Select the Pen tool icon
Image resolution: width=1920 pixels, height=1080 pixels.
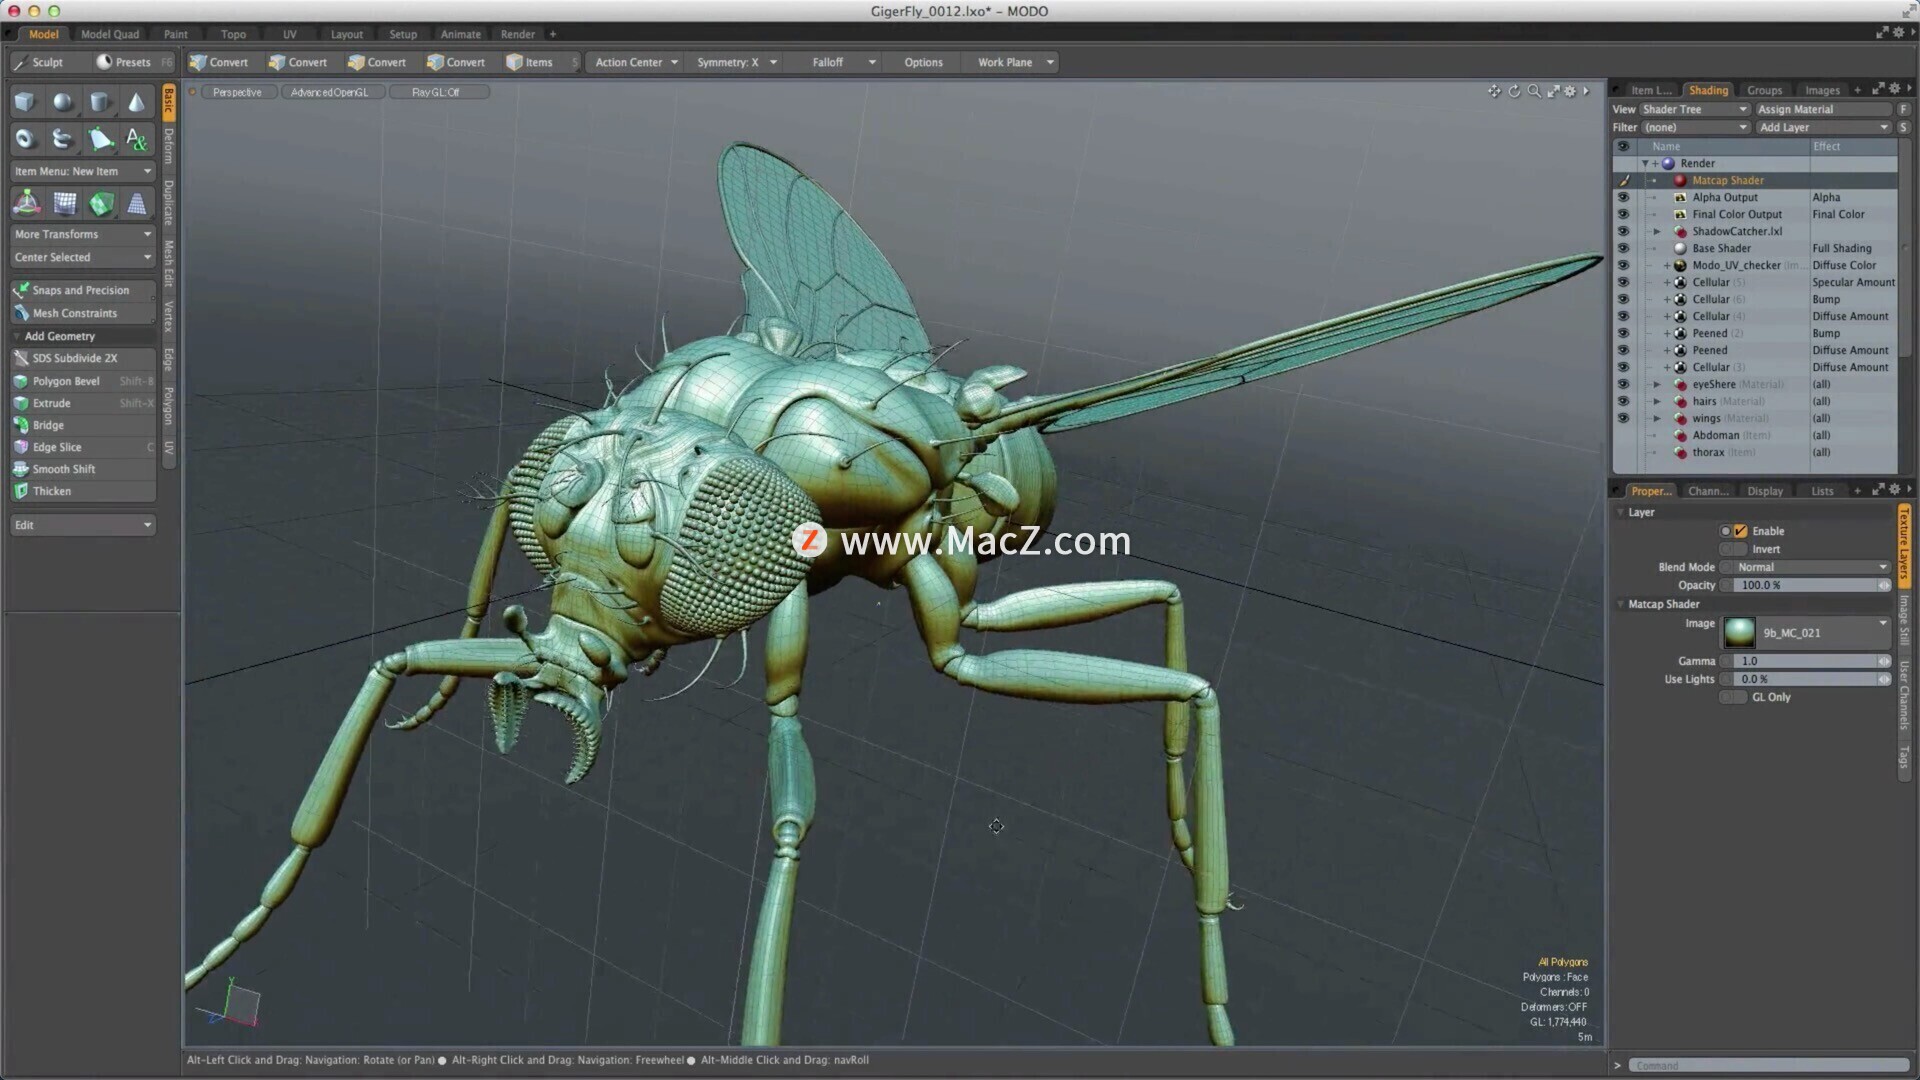(x=100, y=139)
